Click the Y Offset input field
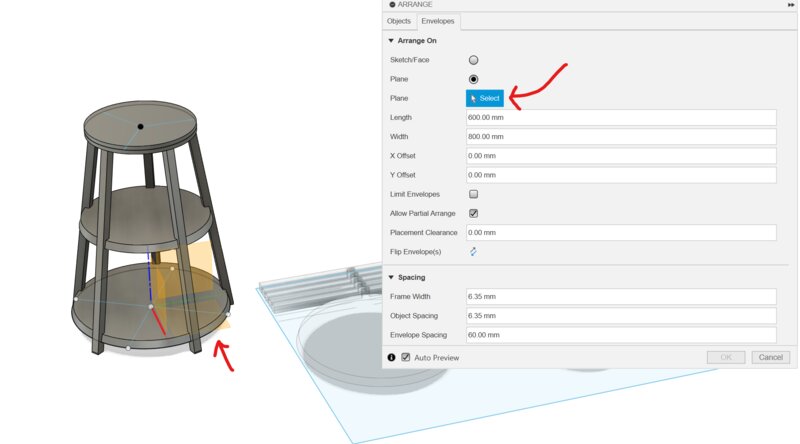800x444 pixels. pos(621,175)
